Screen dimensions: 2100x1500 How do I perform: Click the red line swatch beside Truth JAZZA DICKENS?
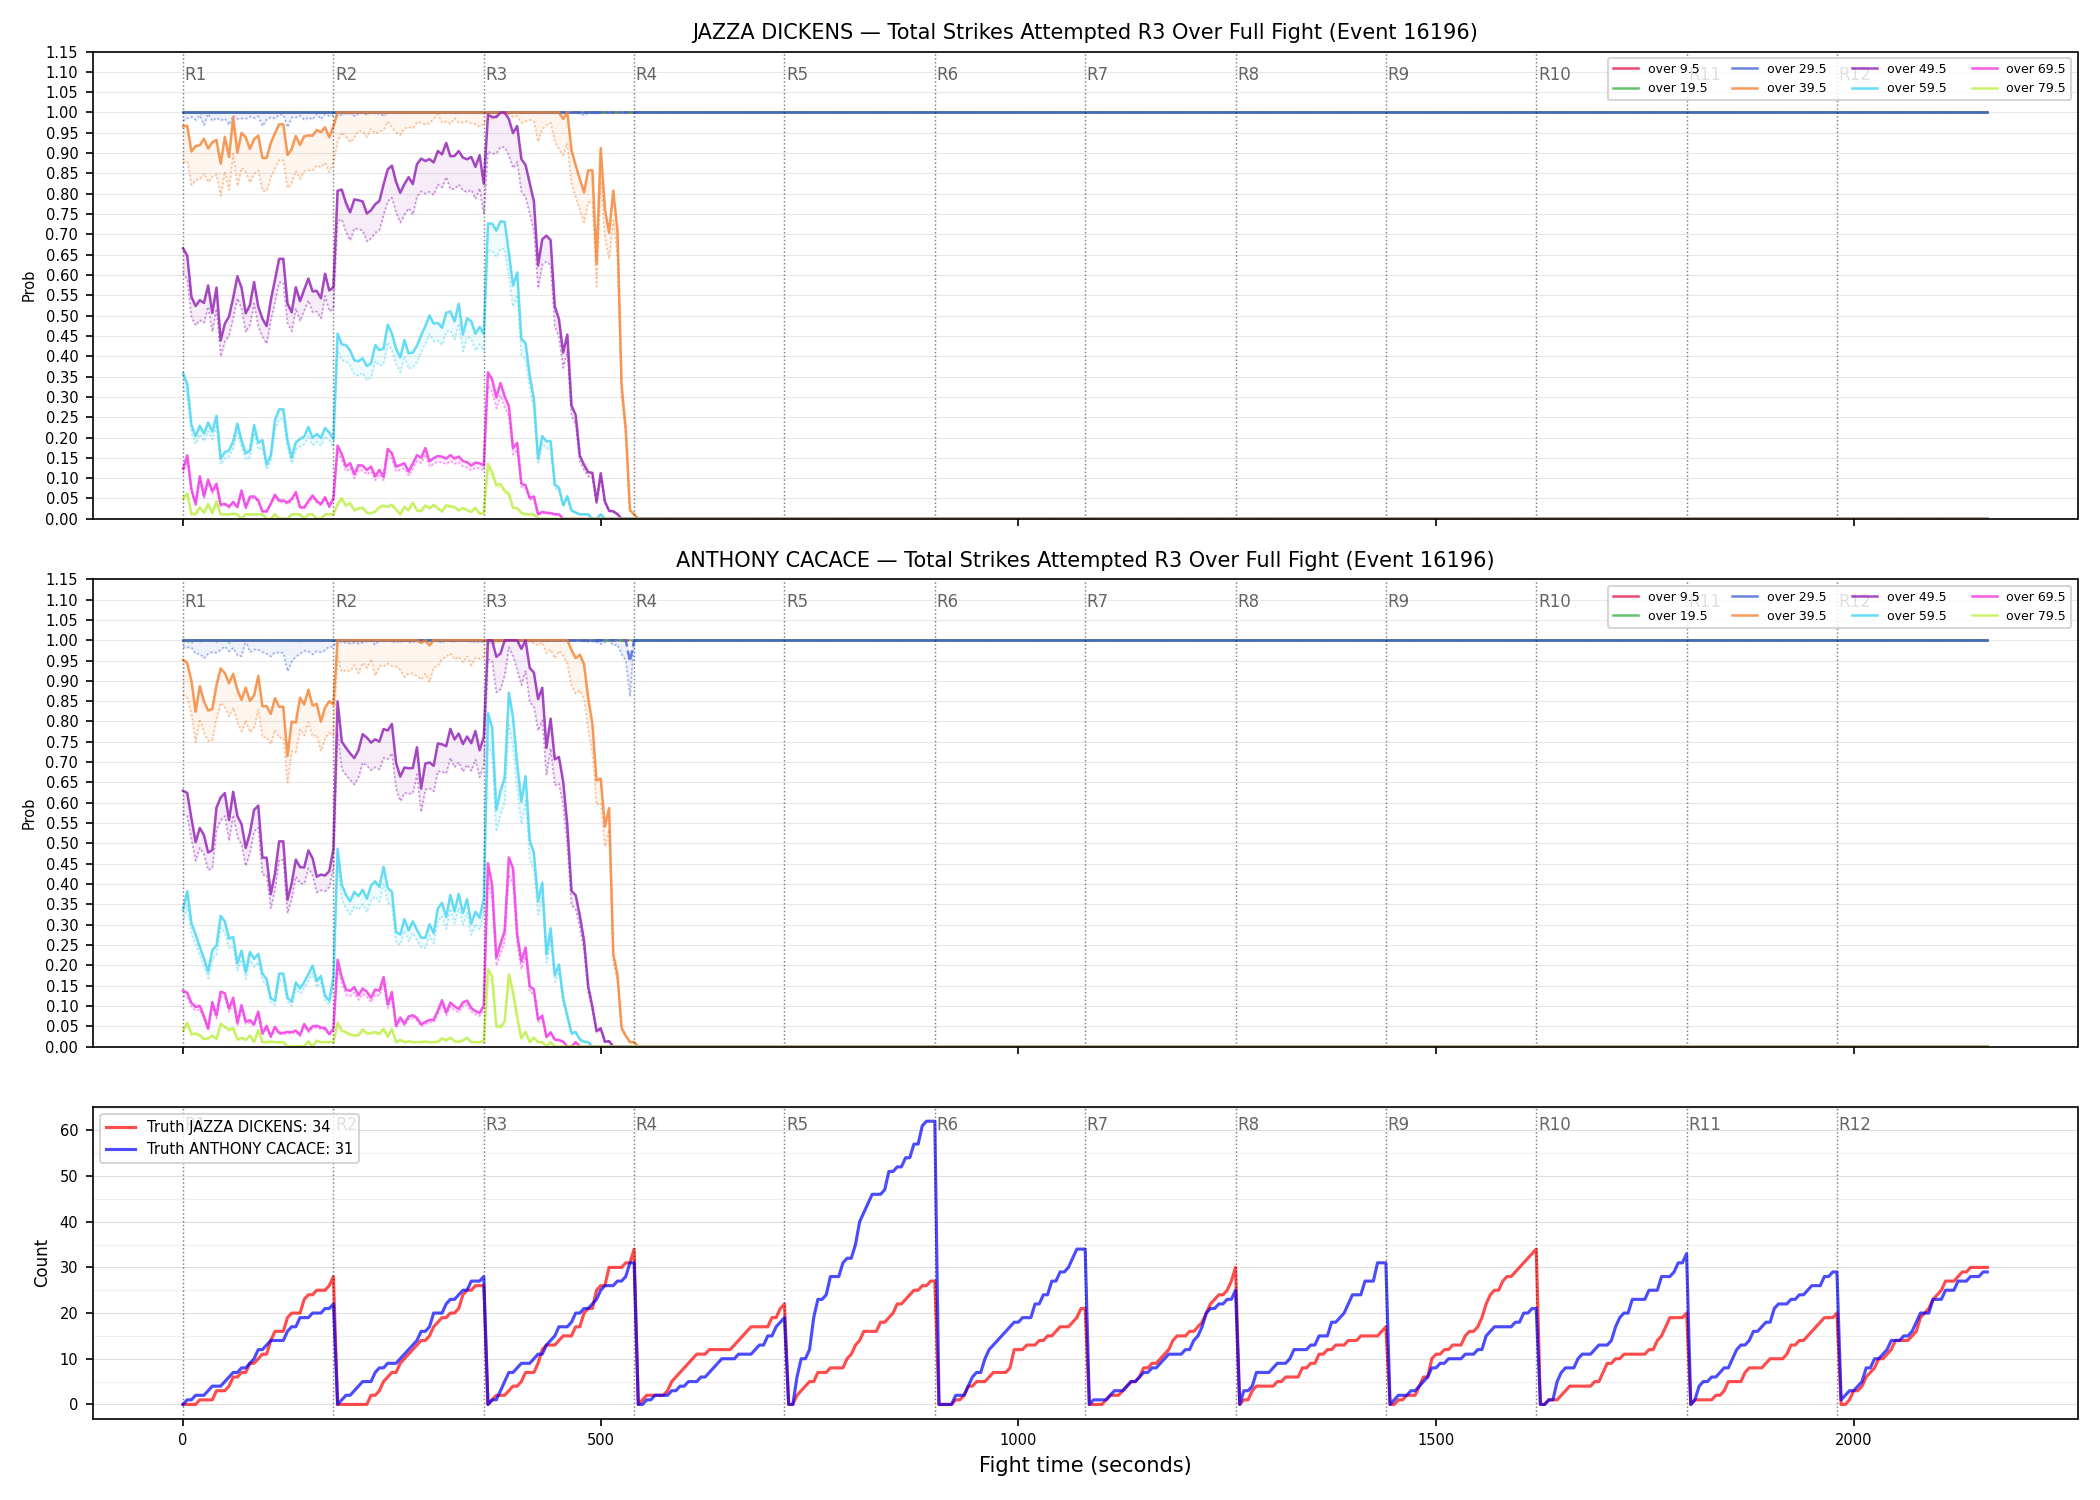tap(121, 1127)
